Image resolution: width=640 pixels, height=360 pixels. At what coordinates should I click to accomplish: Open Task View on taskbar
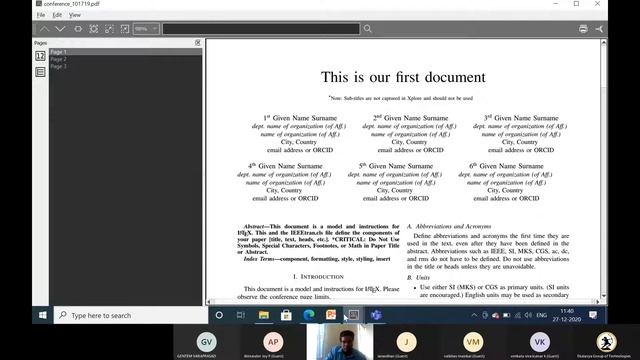[241, 315]
